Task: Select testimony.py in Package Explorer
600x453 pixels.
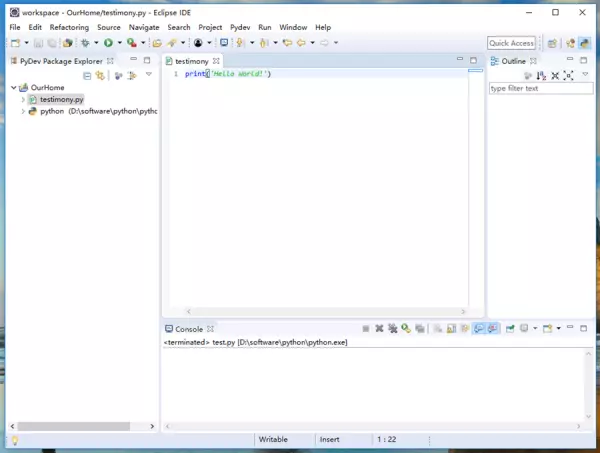Action: tap(62, 99)
